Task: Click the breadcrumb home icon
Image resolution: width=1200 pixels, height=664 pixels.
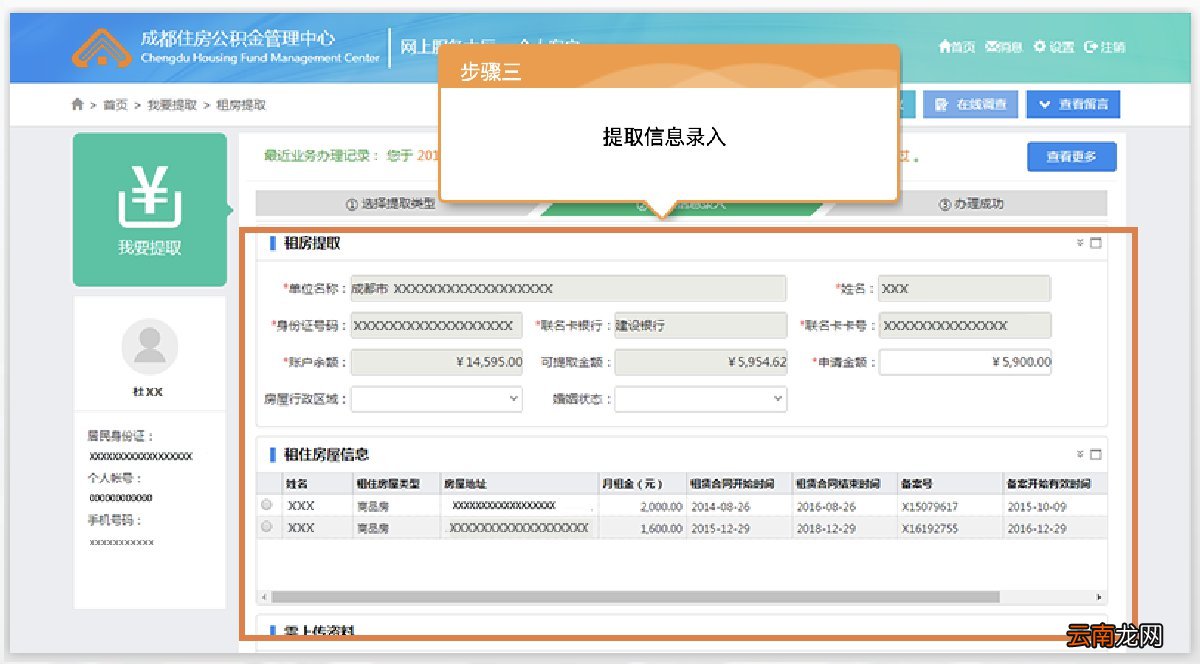Action: 77,104
